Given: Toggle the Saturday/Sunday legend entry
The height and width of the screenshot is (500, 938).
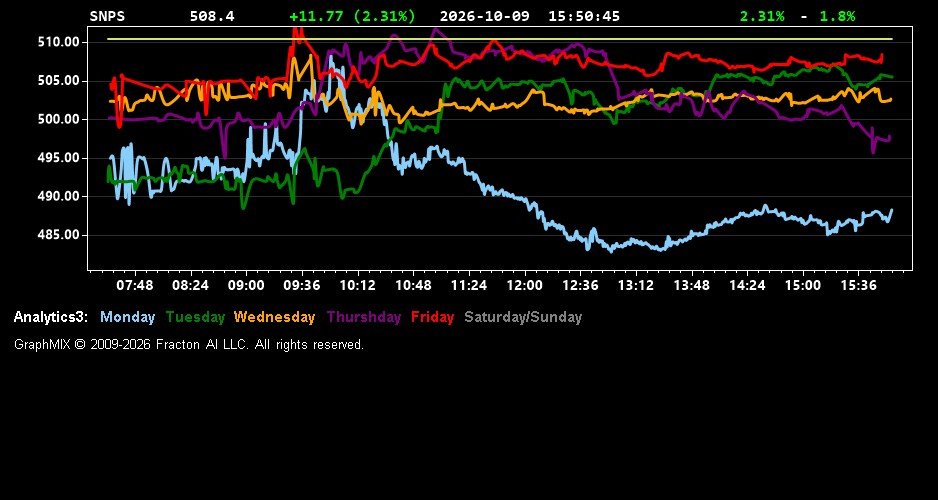Looking at the screenshot, I should tap(523, 317).
